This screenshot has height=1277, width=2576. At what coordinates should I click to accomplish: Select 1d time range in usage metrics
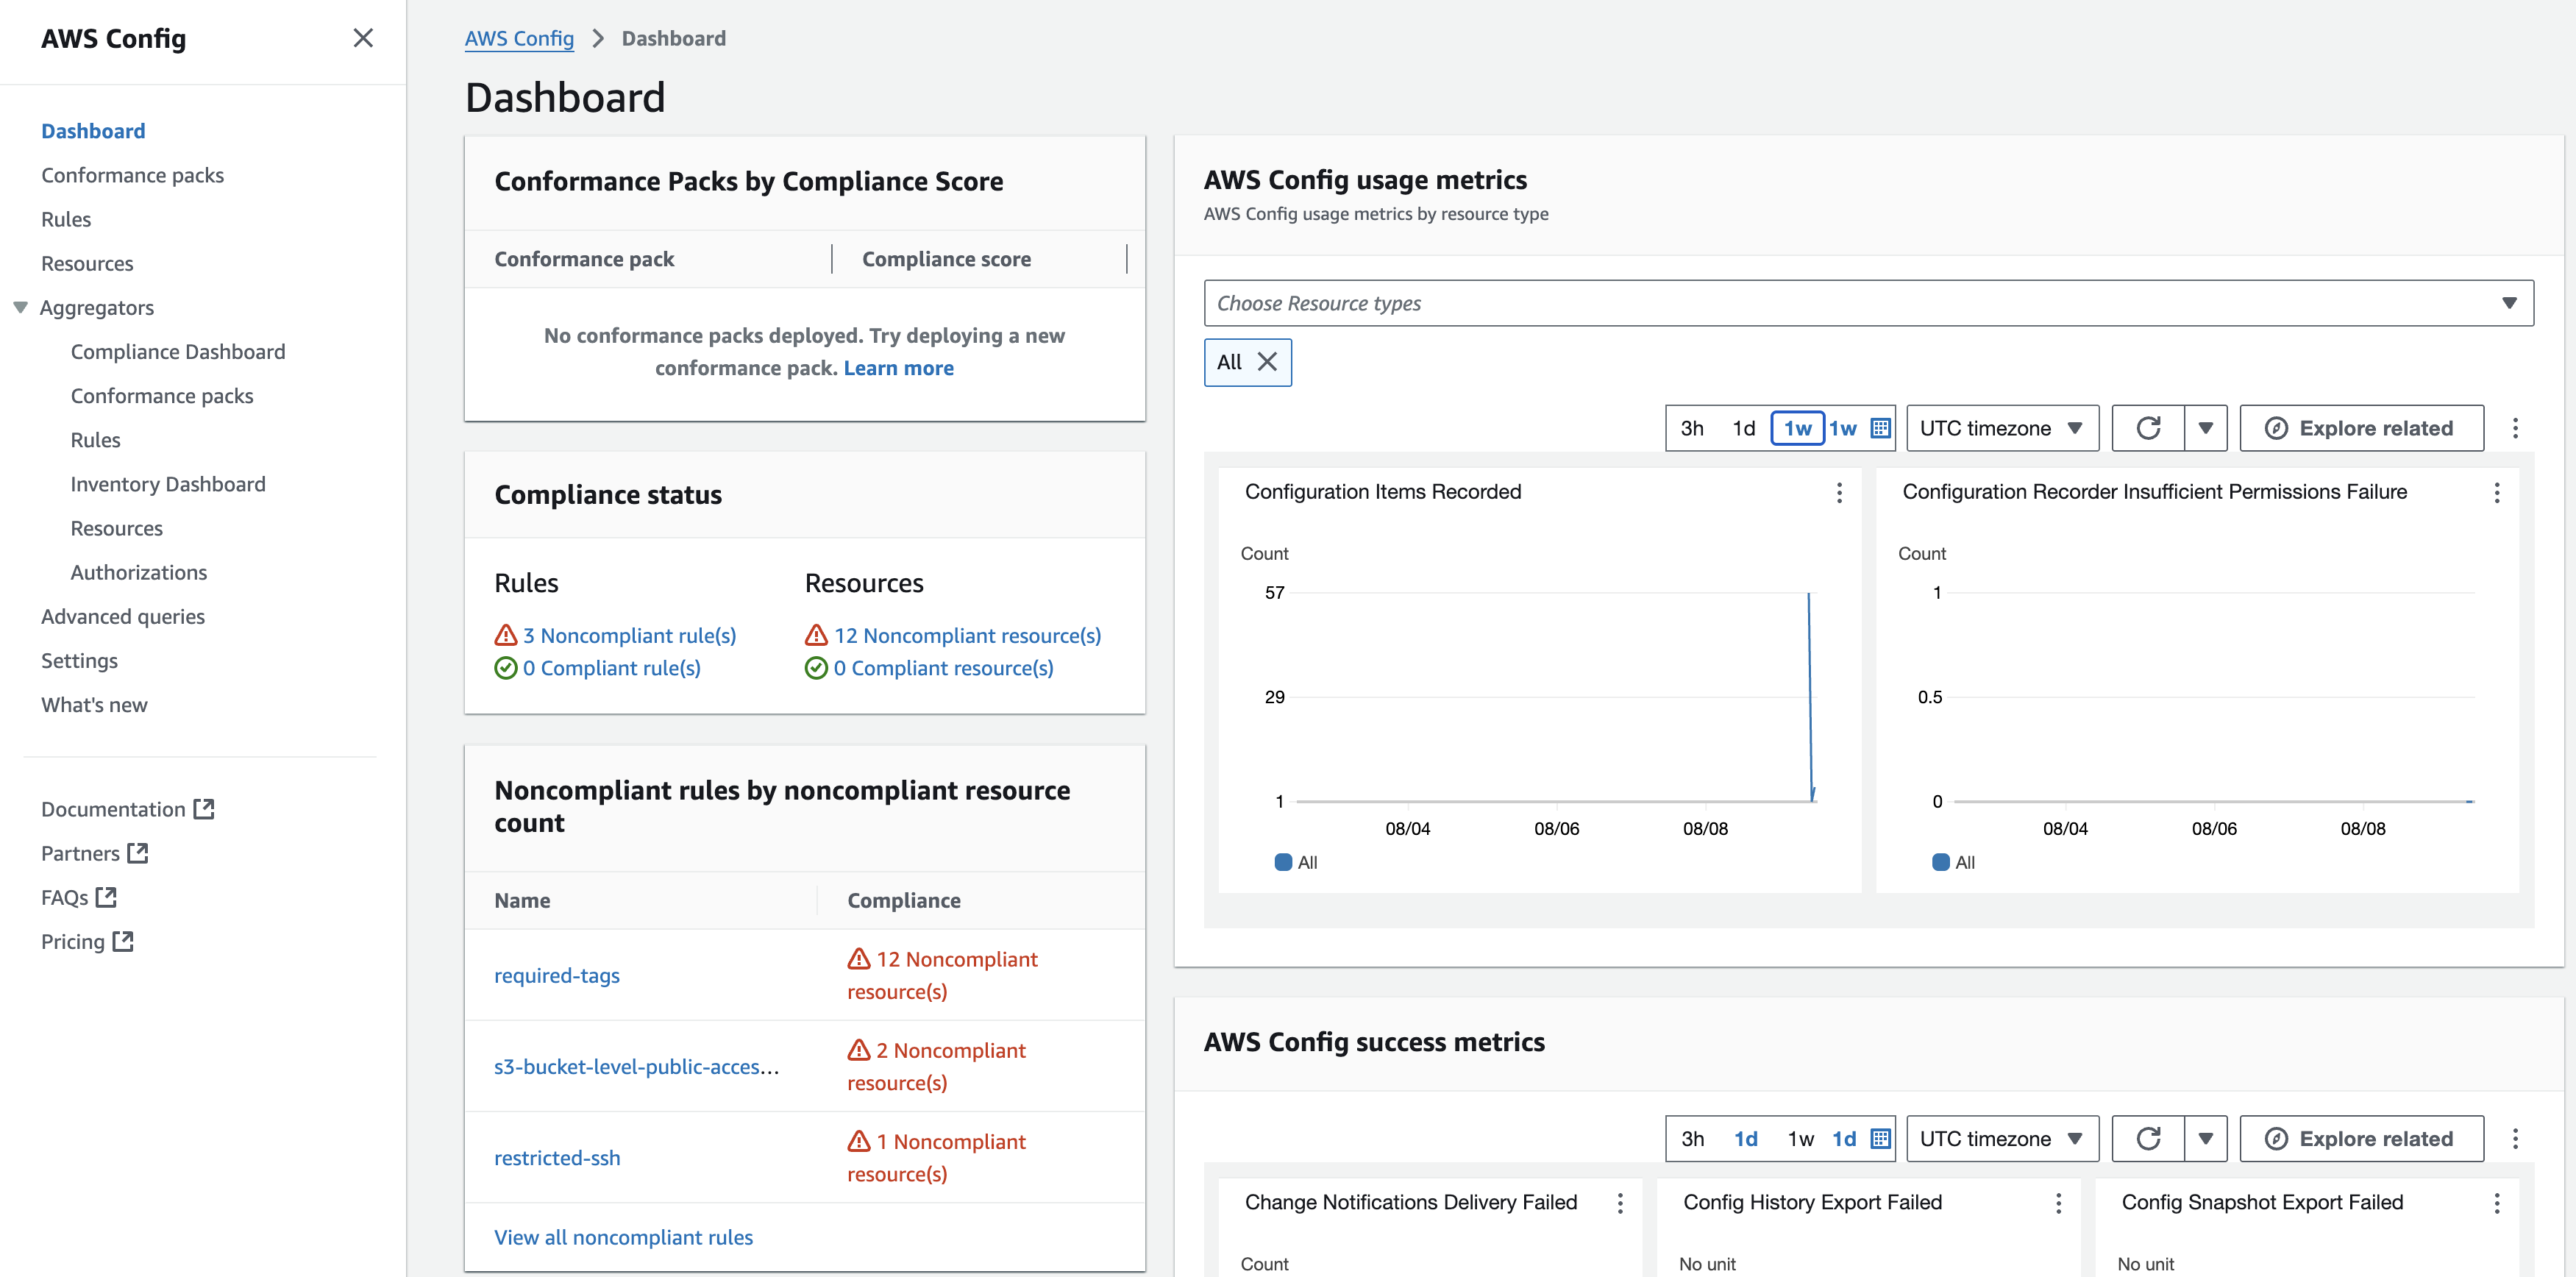tap(1744, 428)
